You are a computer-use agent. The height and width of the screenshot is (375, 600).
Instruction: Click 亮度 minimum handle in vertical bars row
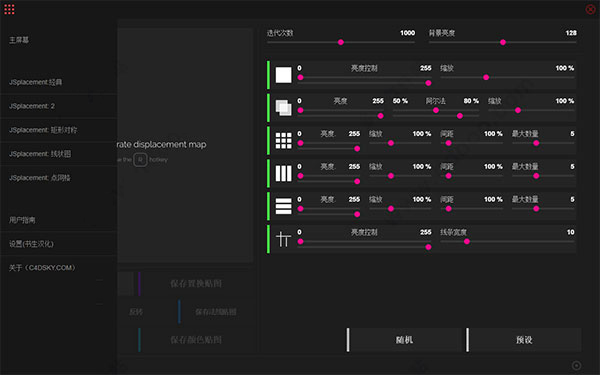point(300,176)
